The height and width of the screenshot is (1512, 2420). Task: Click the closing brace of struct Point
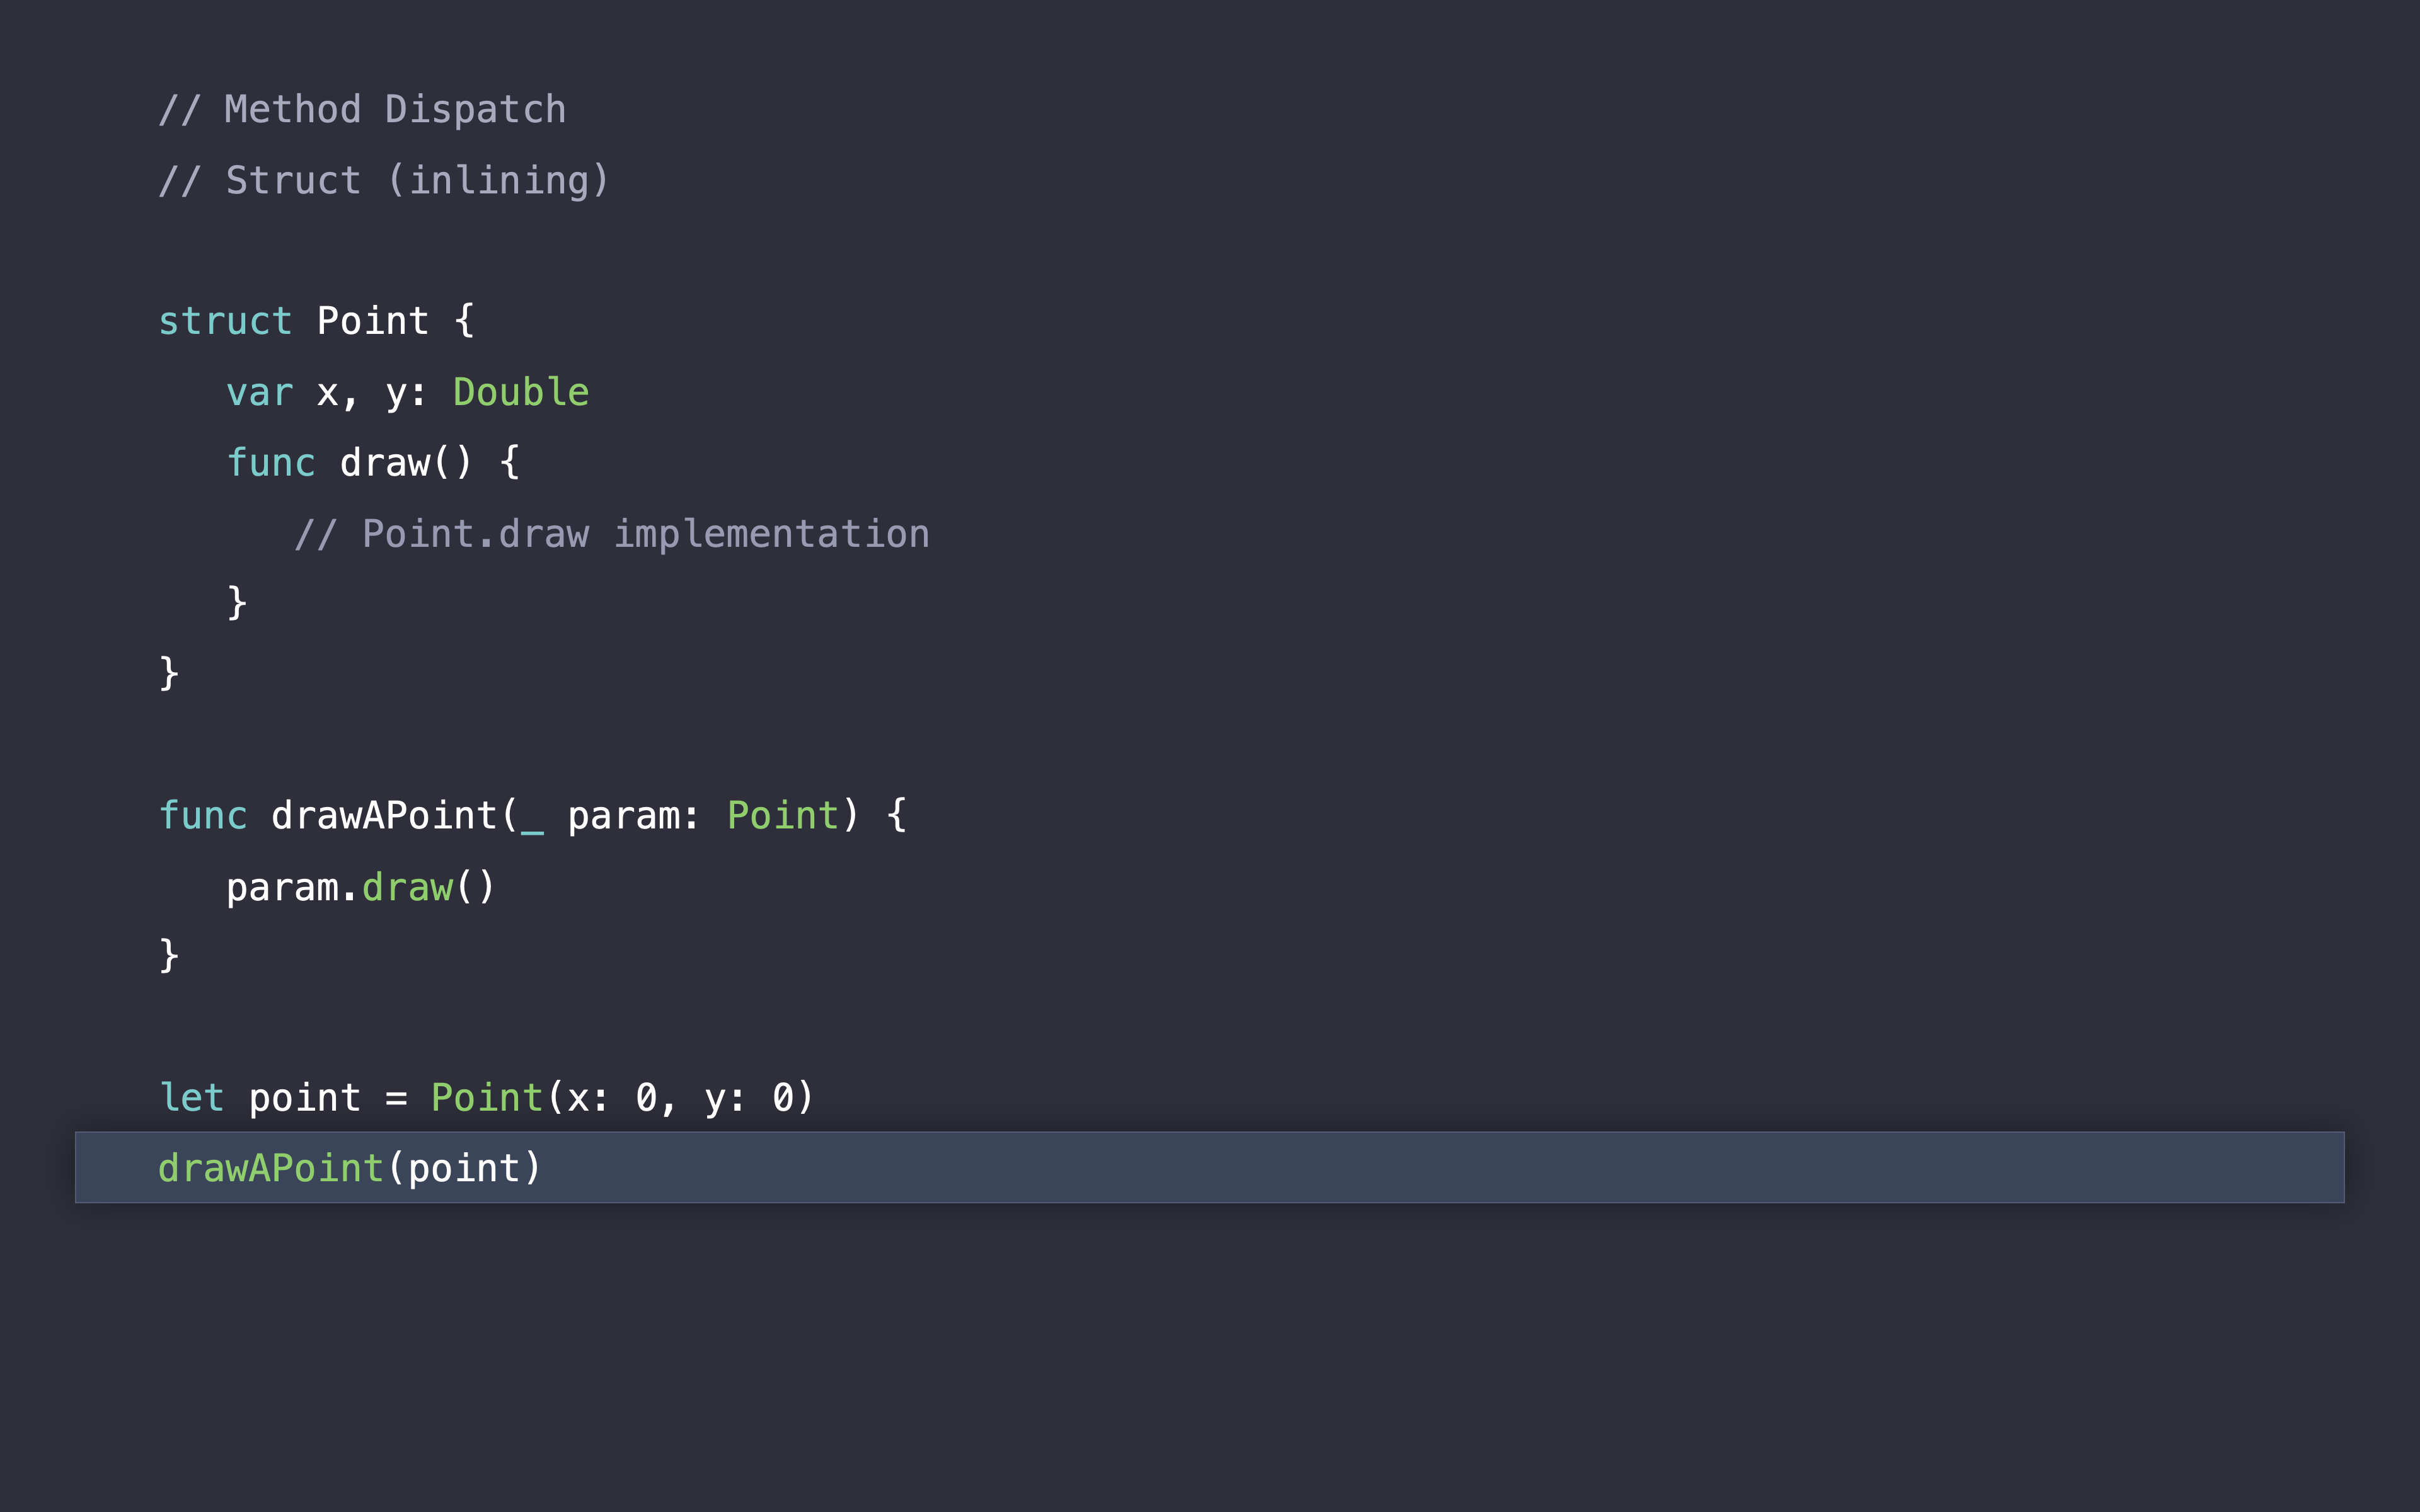tap(169, 673)
